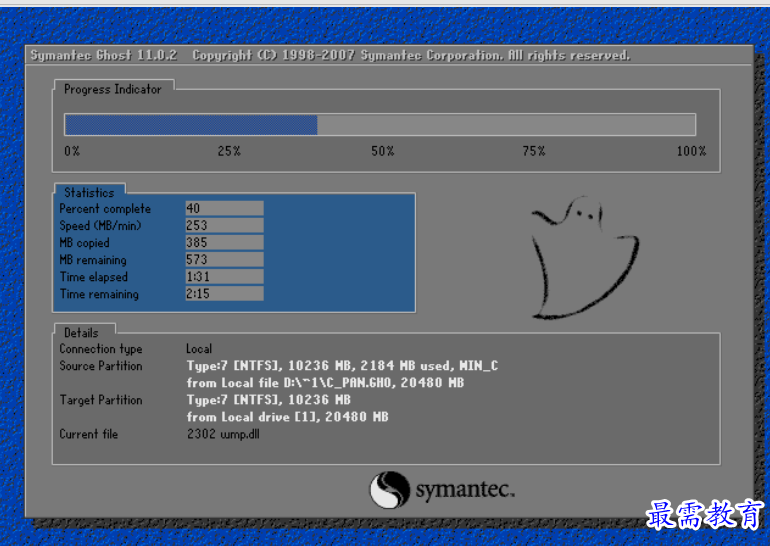Image resolution: width=770 pixels, height=546 pixels.
Task: Click the MB remaining label
Action: pyautogui.click(x=93, y=260)
